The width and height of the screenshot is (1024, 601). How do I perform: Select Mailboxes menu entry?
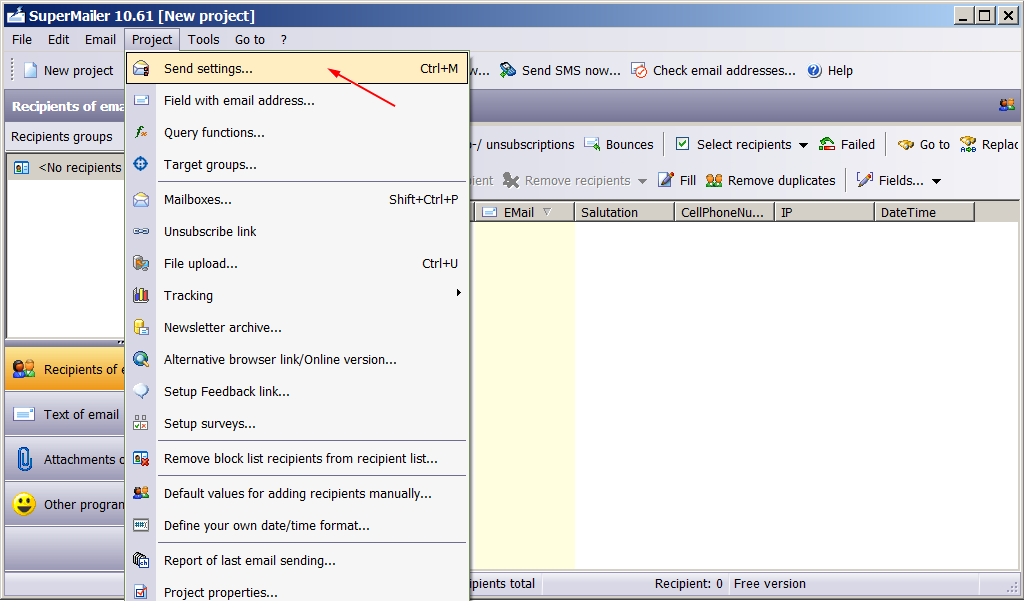click(197, 199)
